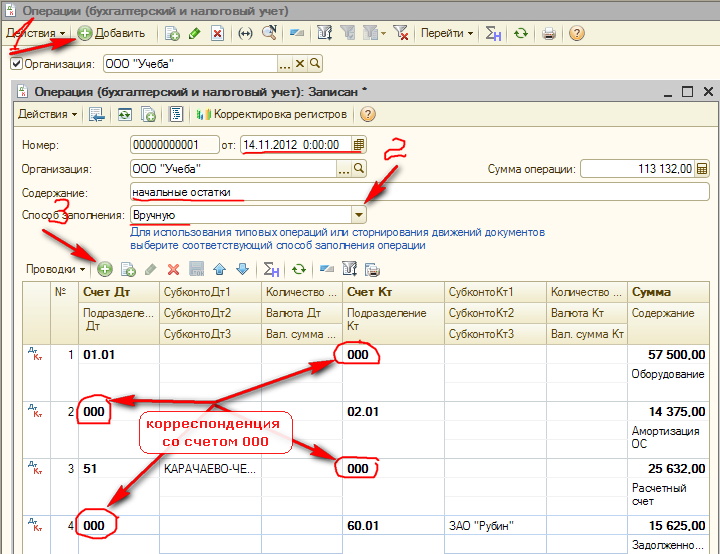The height and width of the screenshot is (554, 720).
Task: Open the Перейти dropdown menu
Action: 447,34
